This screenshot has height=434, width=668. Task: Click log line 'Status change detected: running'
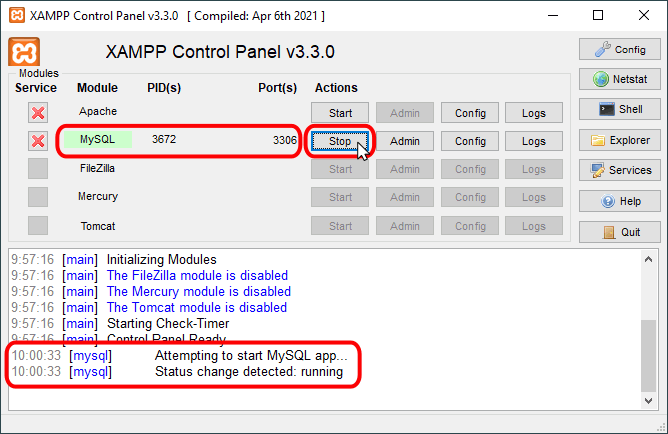249,372
